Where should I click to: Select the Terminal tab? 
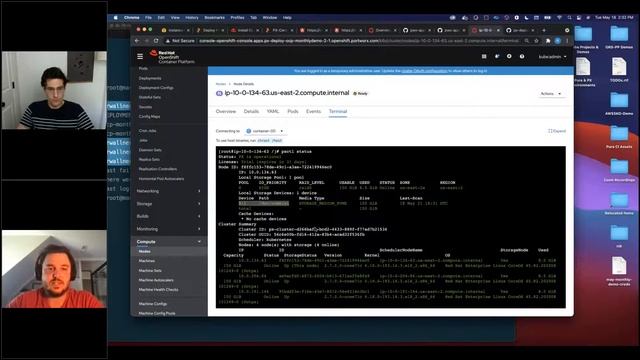[338, 111]
